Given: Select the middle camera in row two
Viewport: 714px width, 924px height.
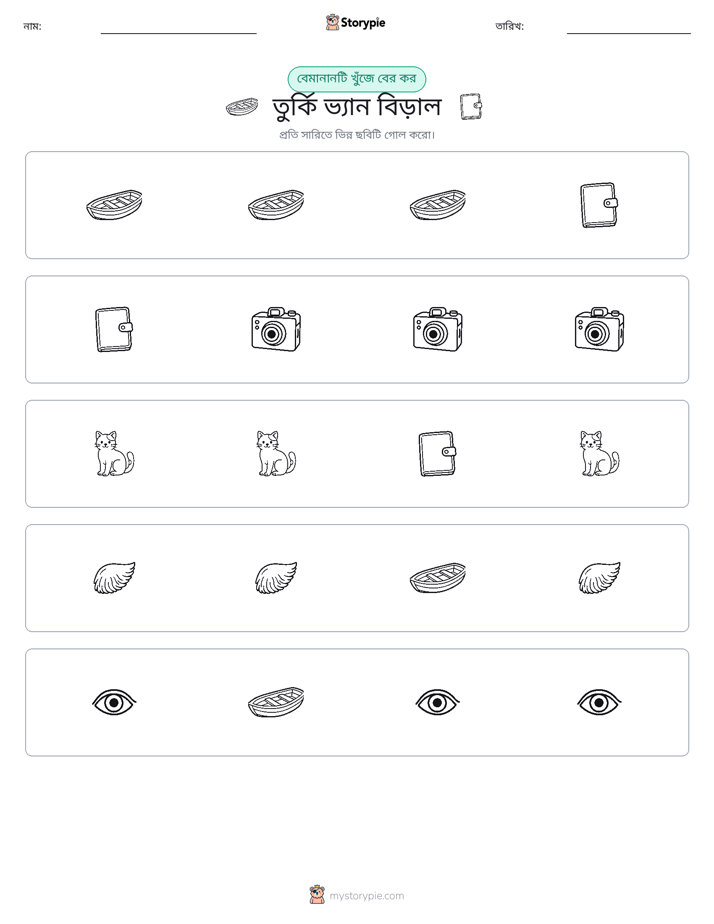Looking at the screenshot, I should tap(437, 329).
